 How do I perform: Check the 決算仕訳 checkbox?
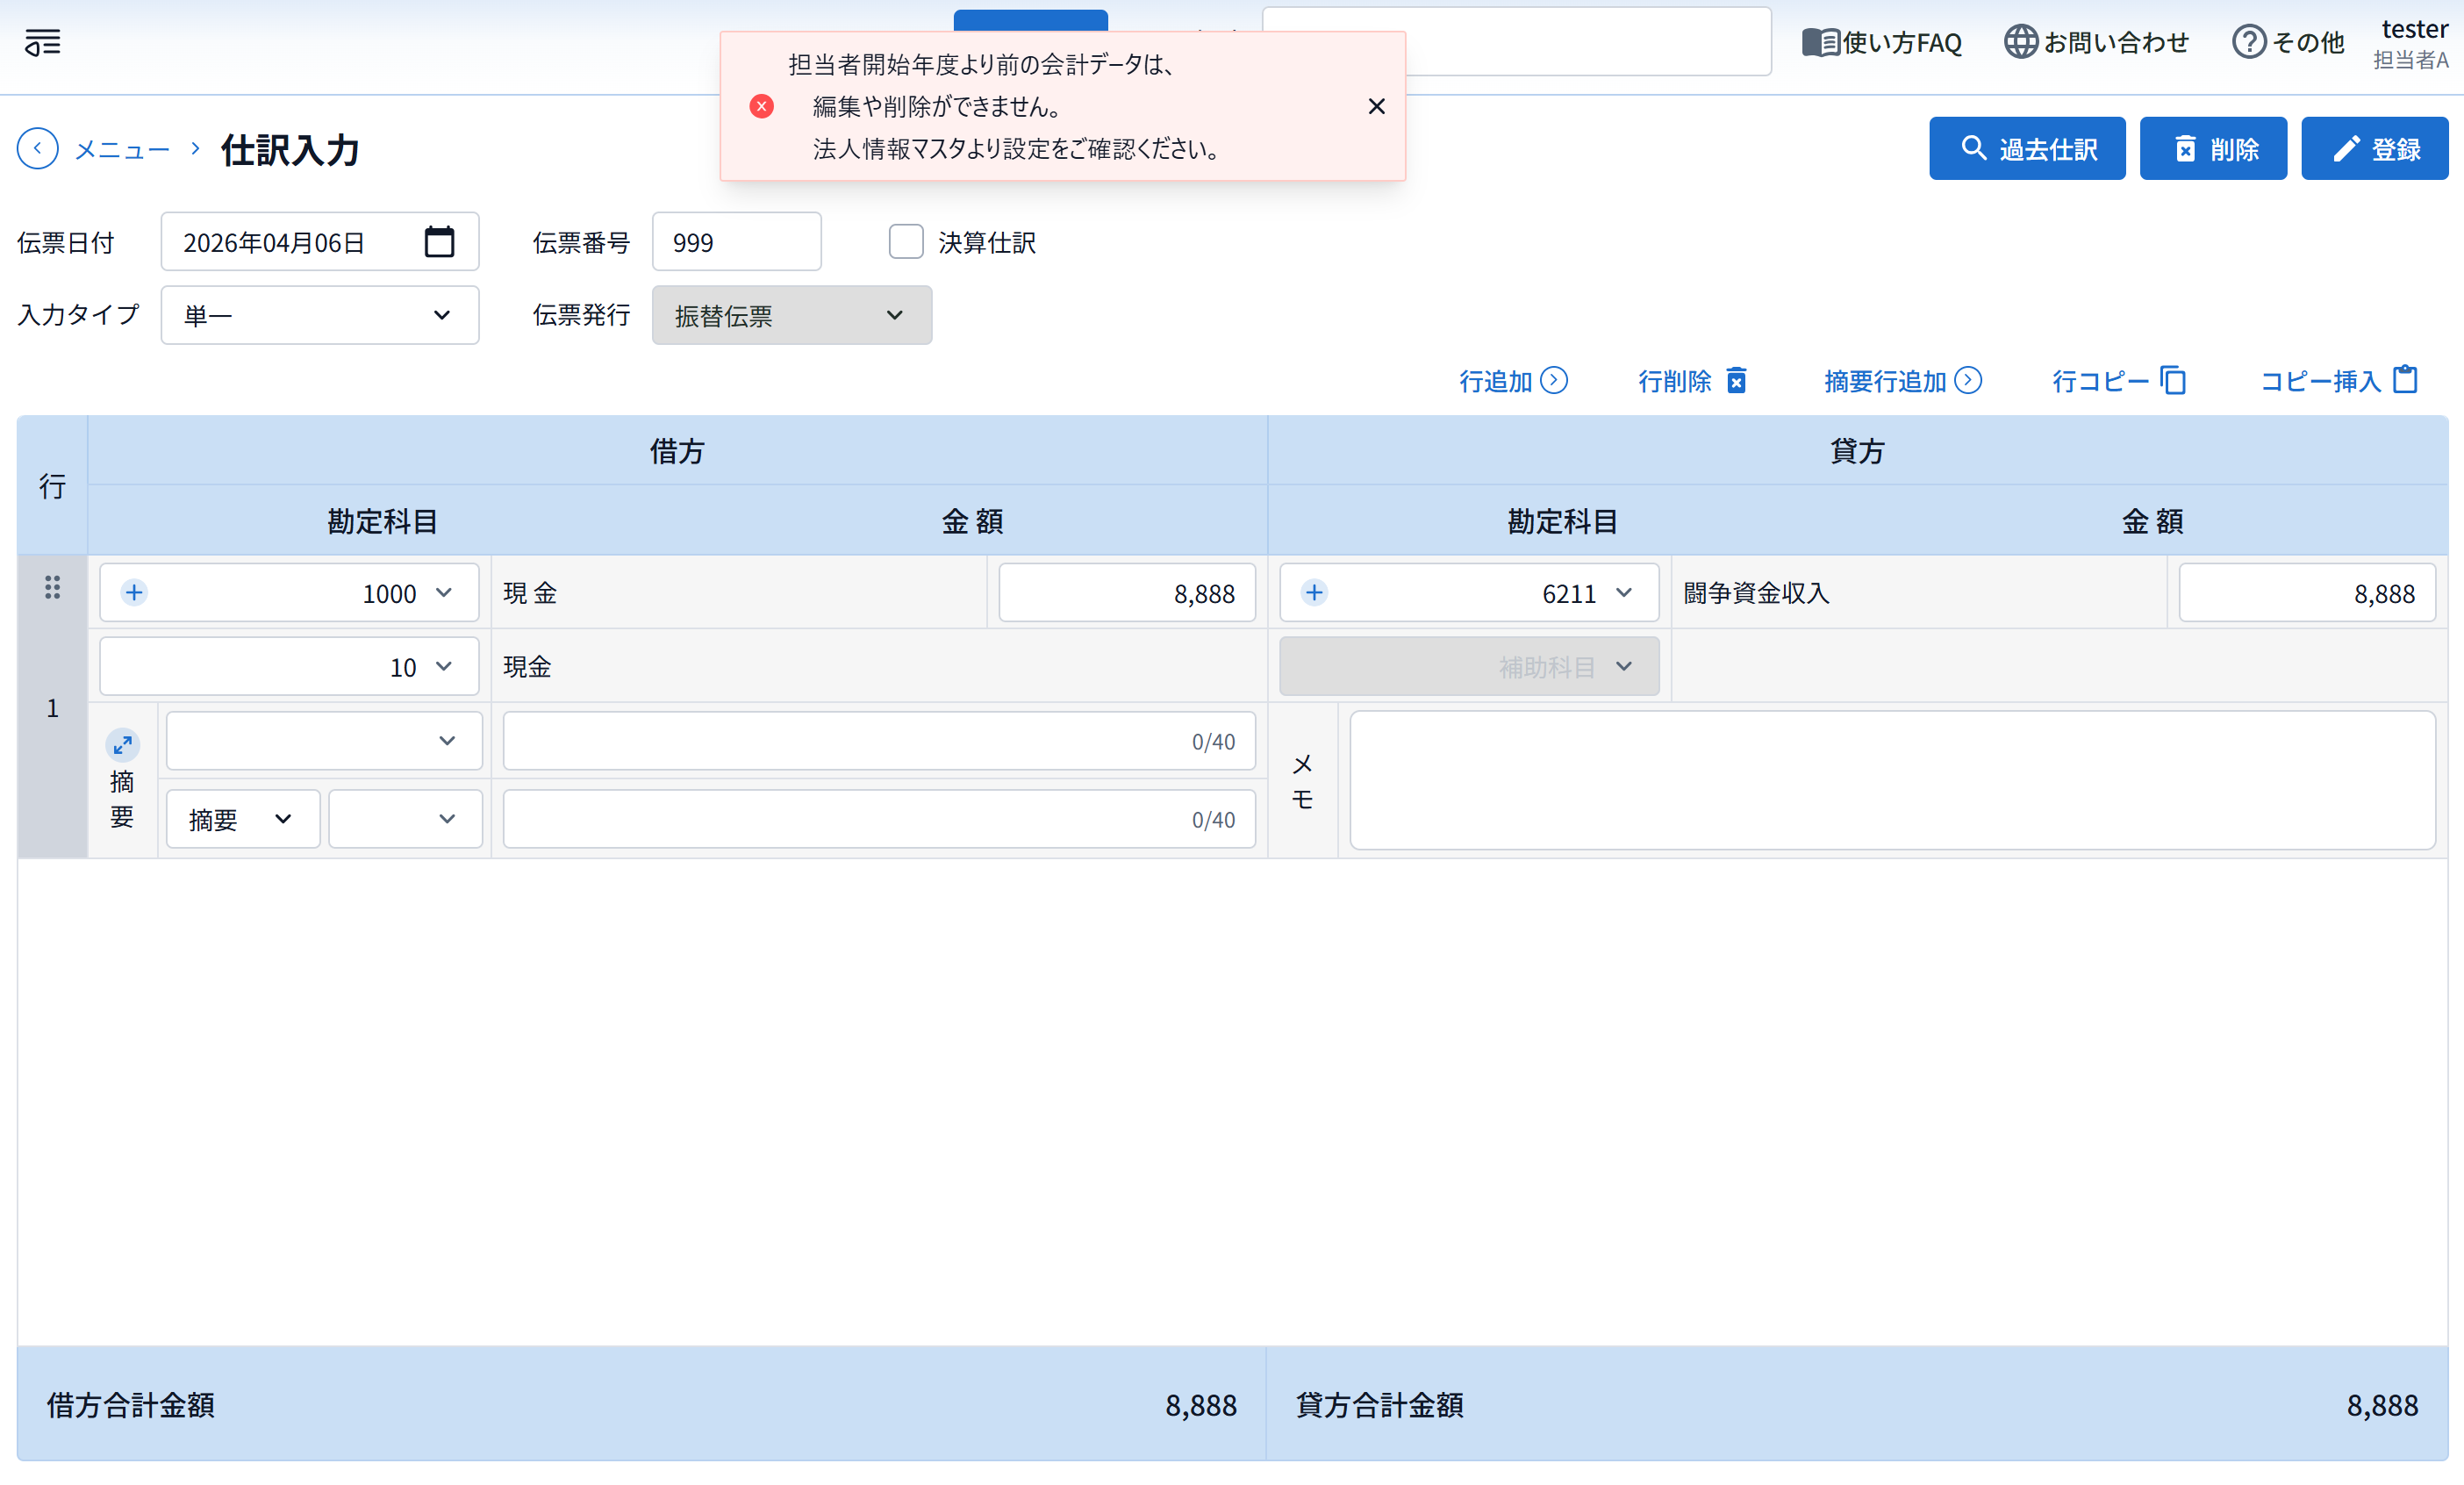coord(906,242)
